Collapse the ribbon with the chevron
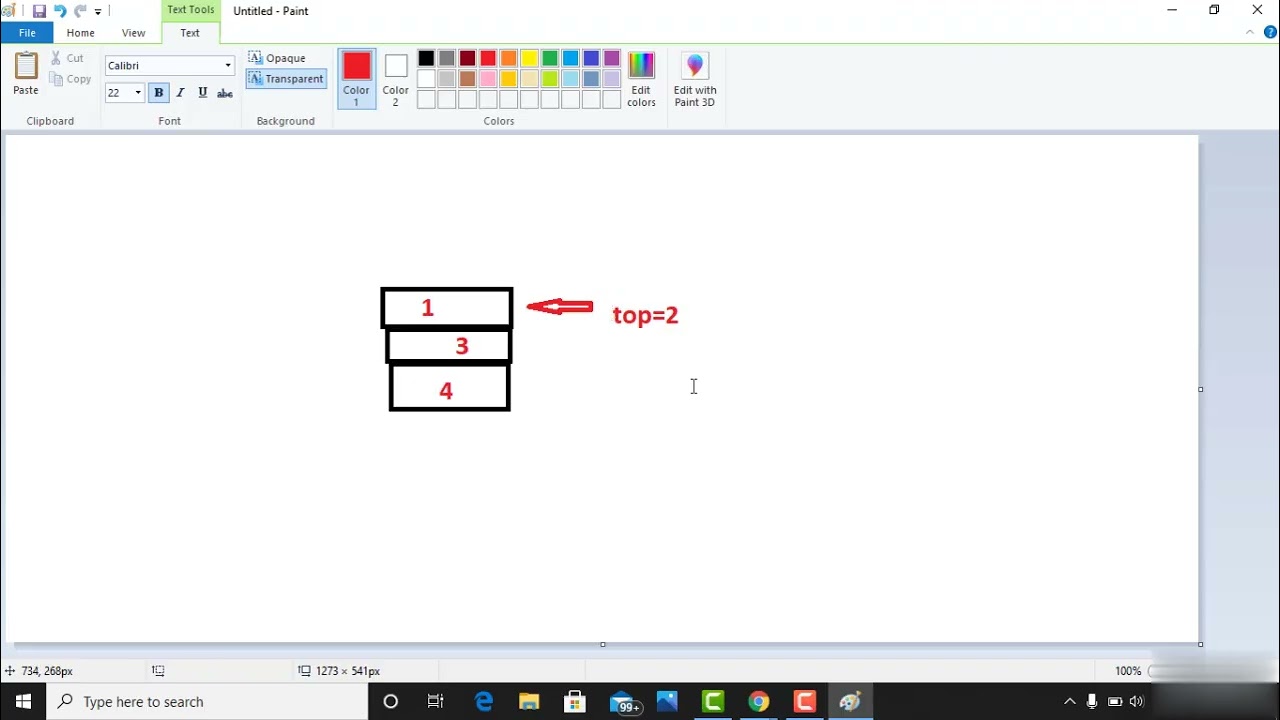The width and height of the screenshot is (1280, 720). click(x=1249, y=32)
